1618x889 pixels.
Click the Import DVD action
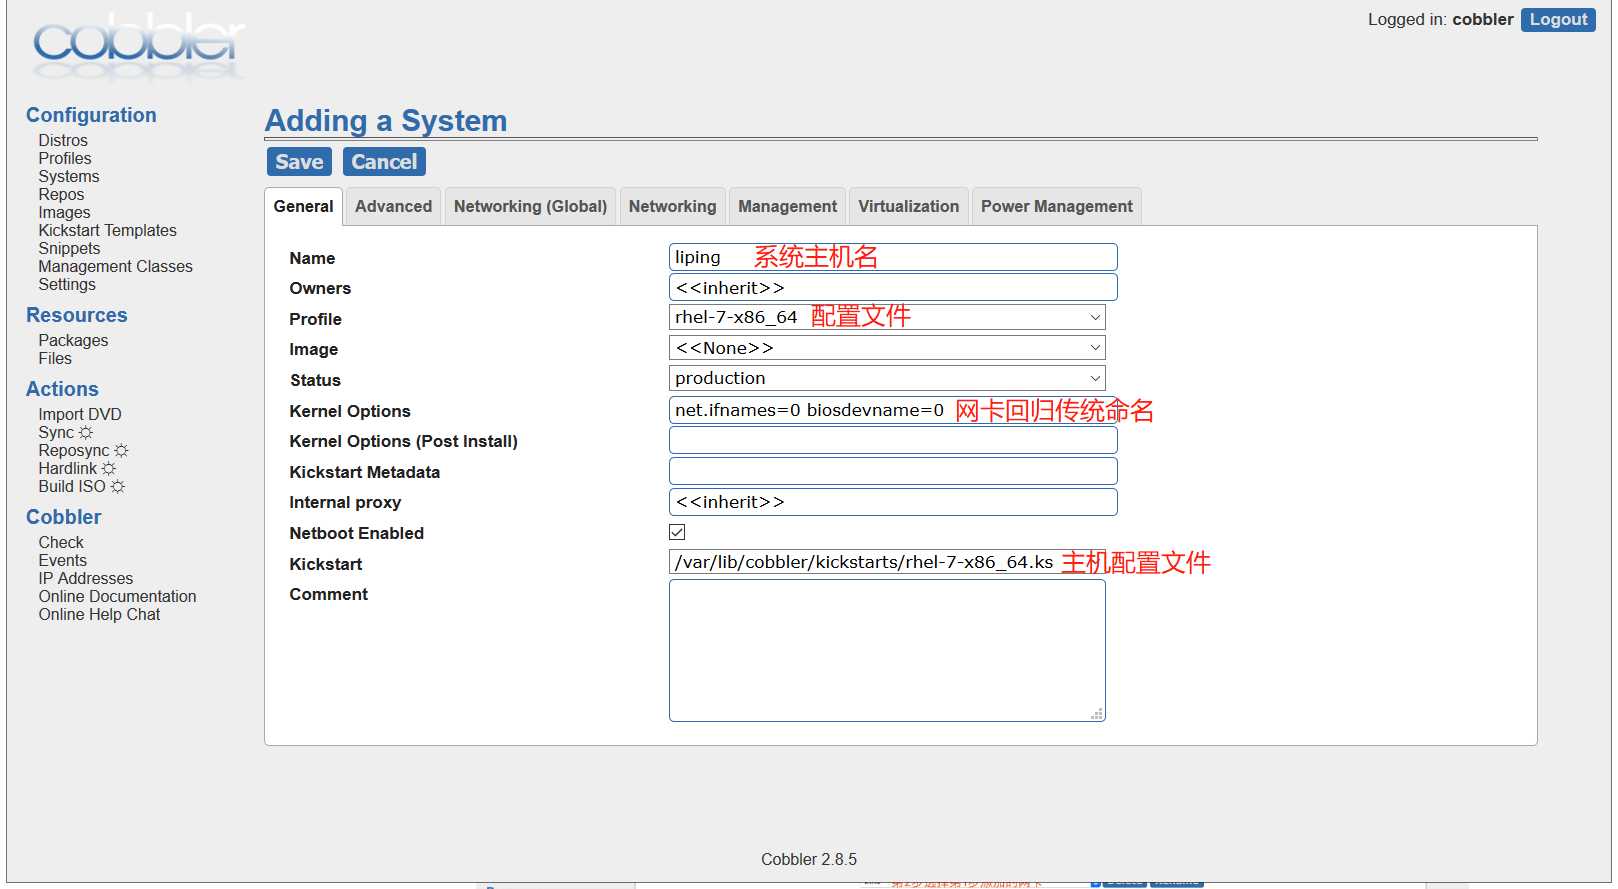(80, 414)
